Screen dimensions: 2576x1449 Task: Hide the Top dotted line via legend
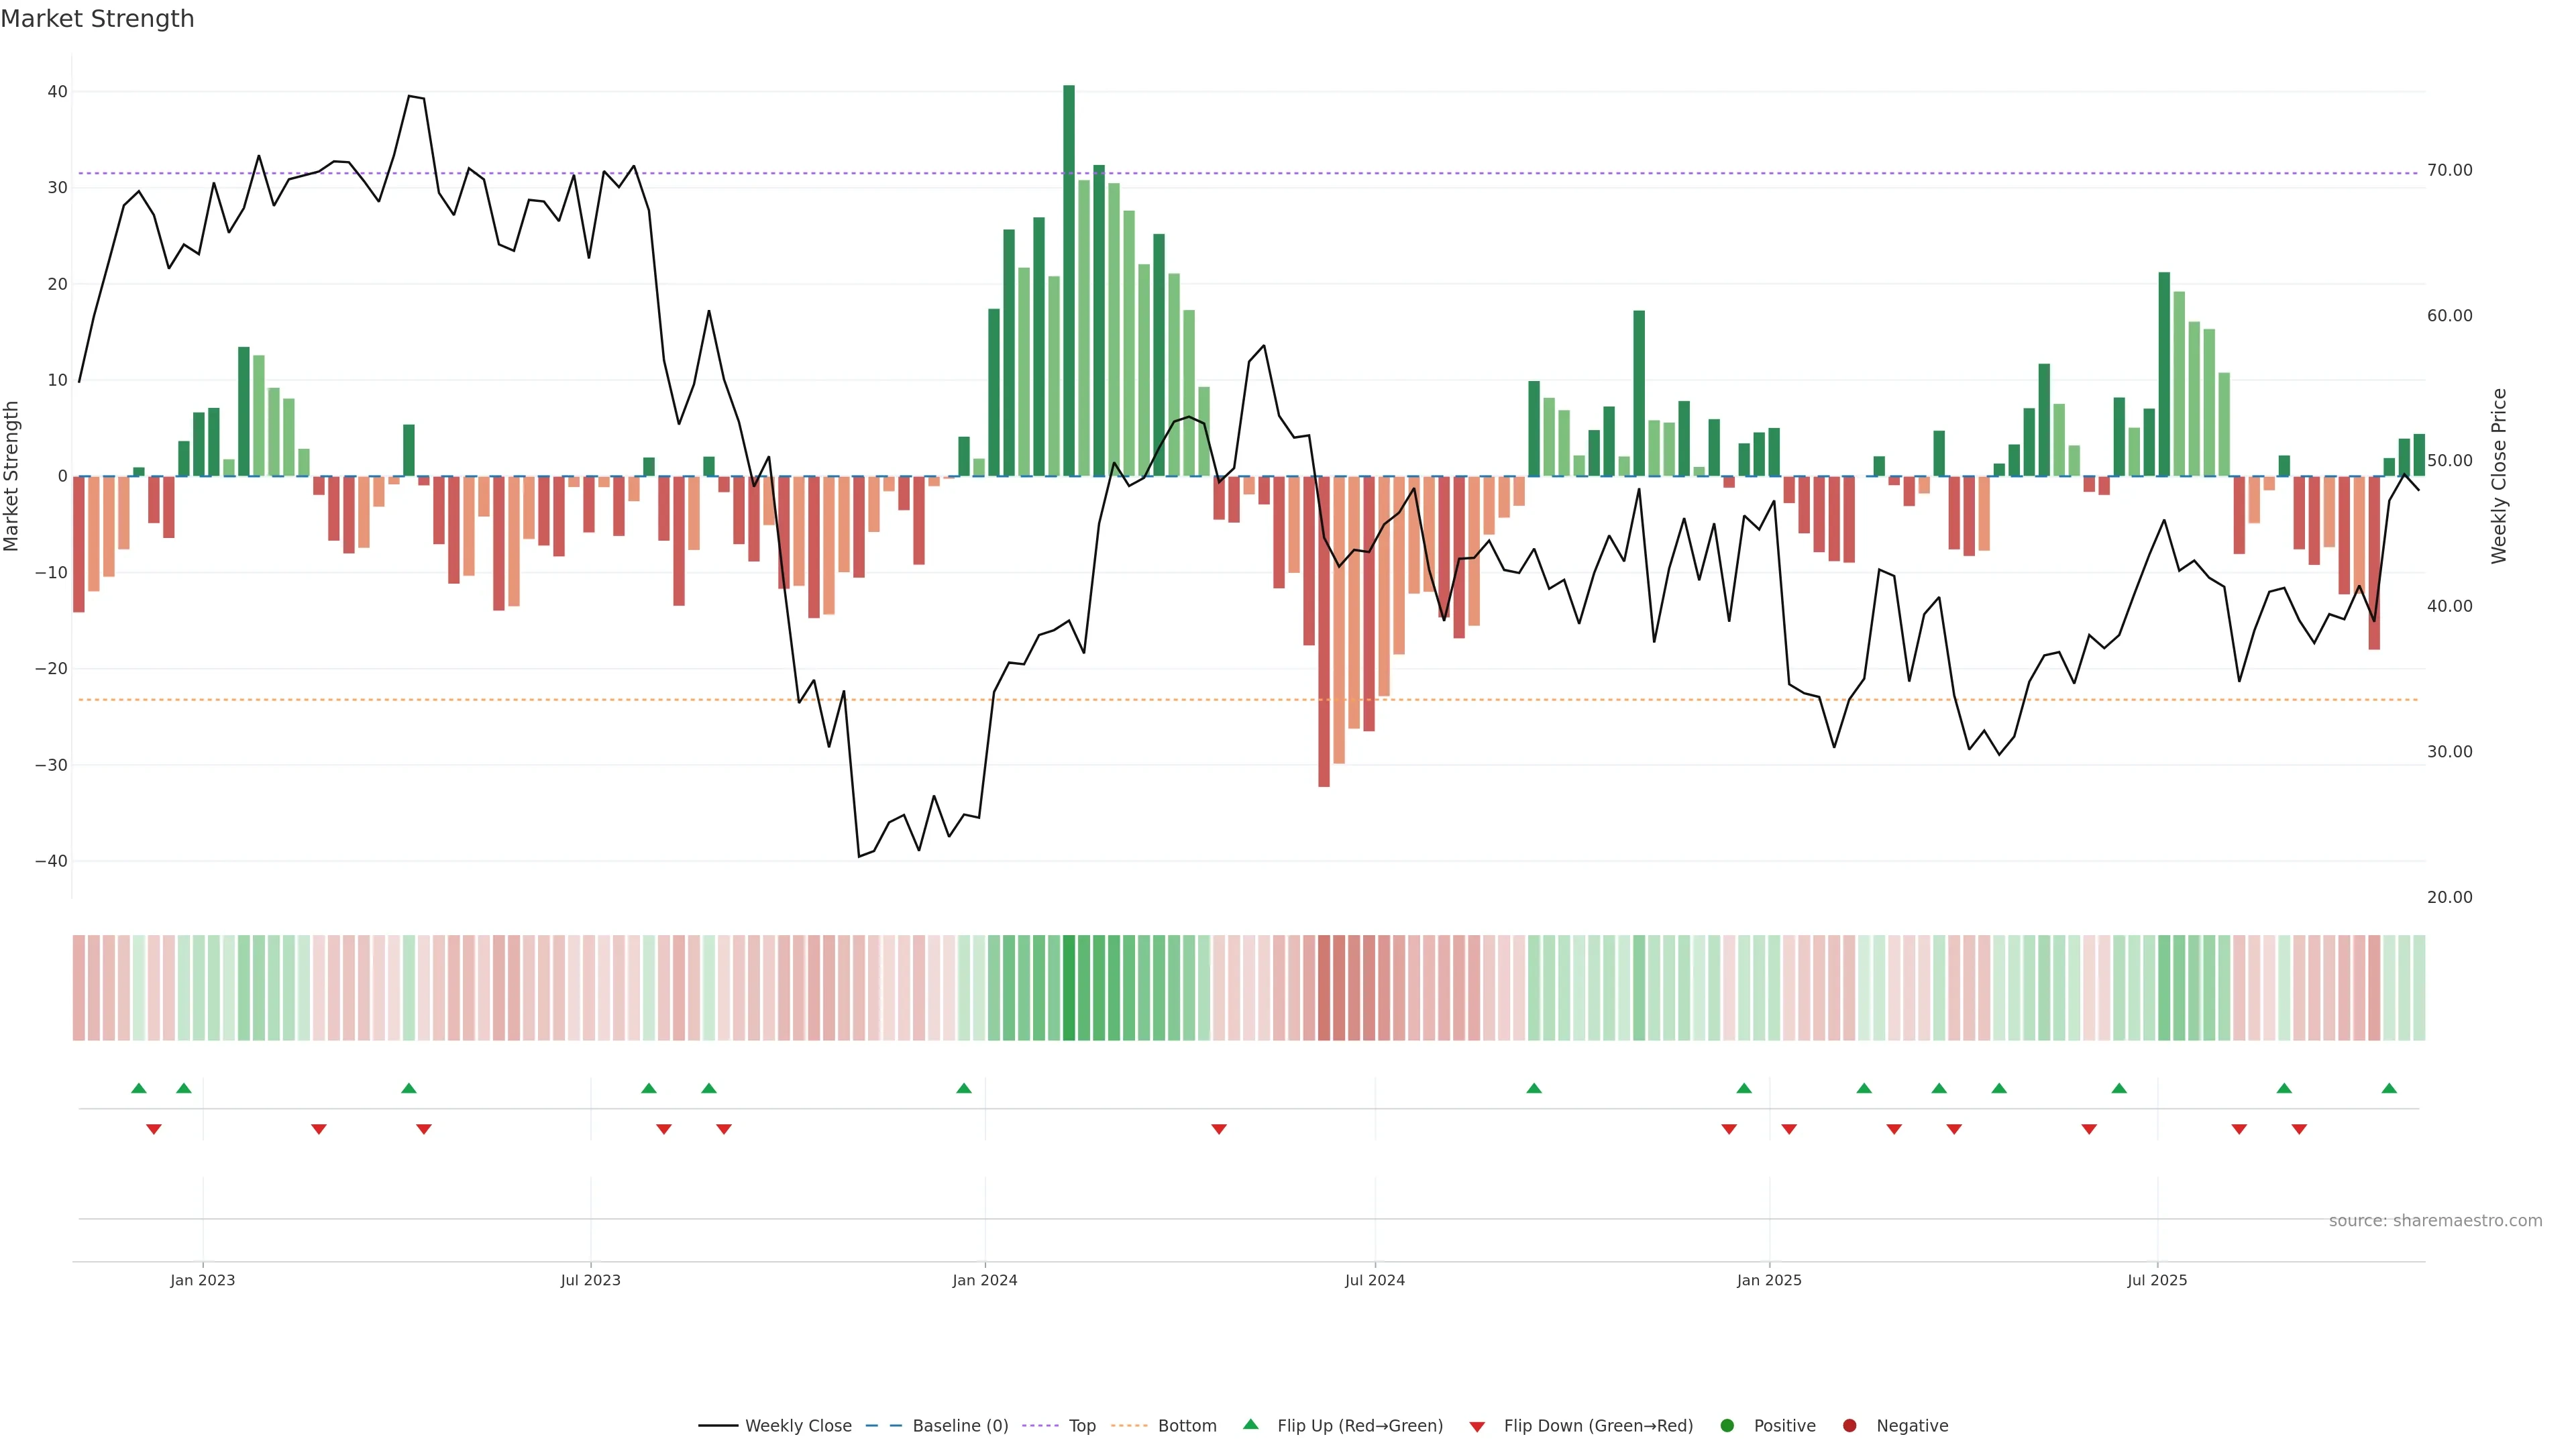tap(1082, 1426)
